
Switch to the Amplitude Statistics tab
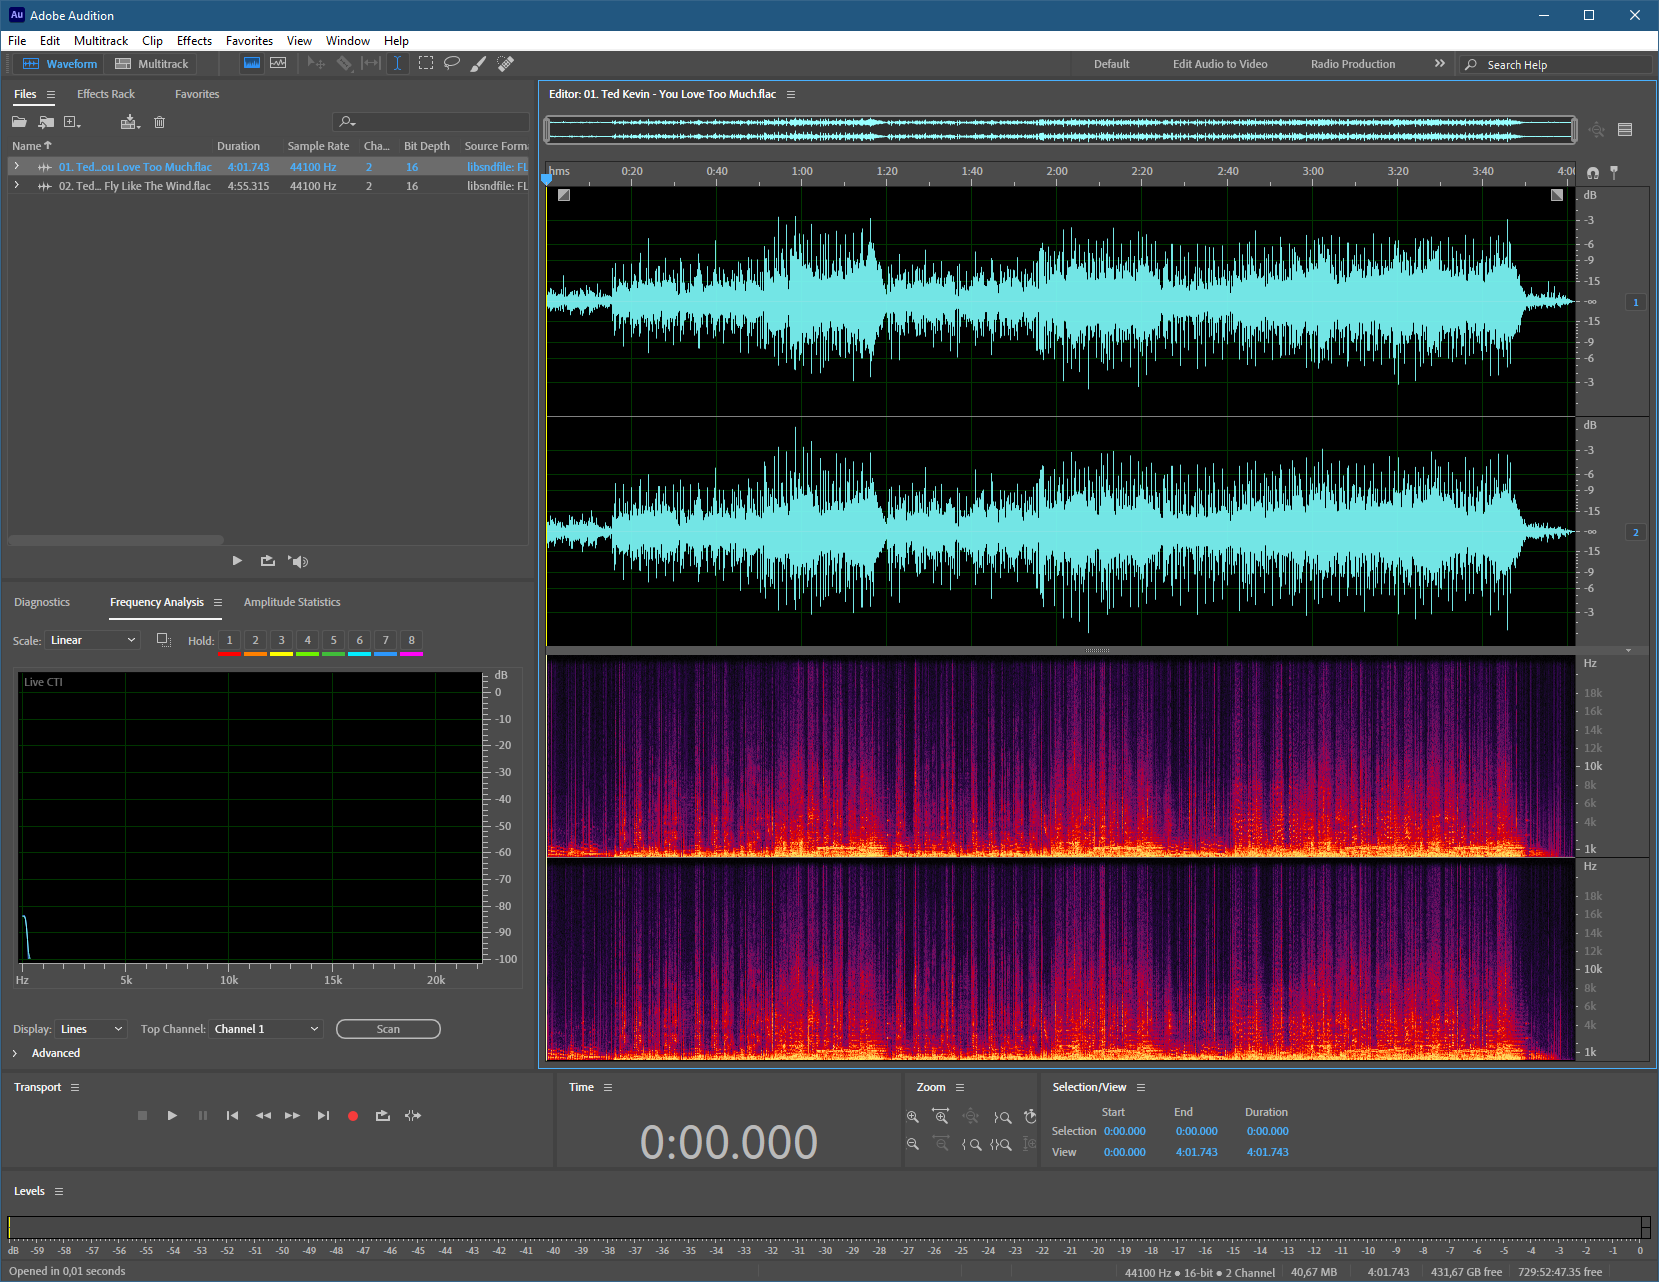pos(292,602)
